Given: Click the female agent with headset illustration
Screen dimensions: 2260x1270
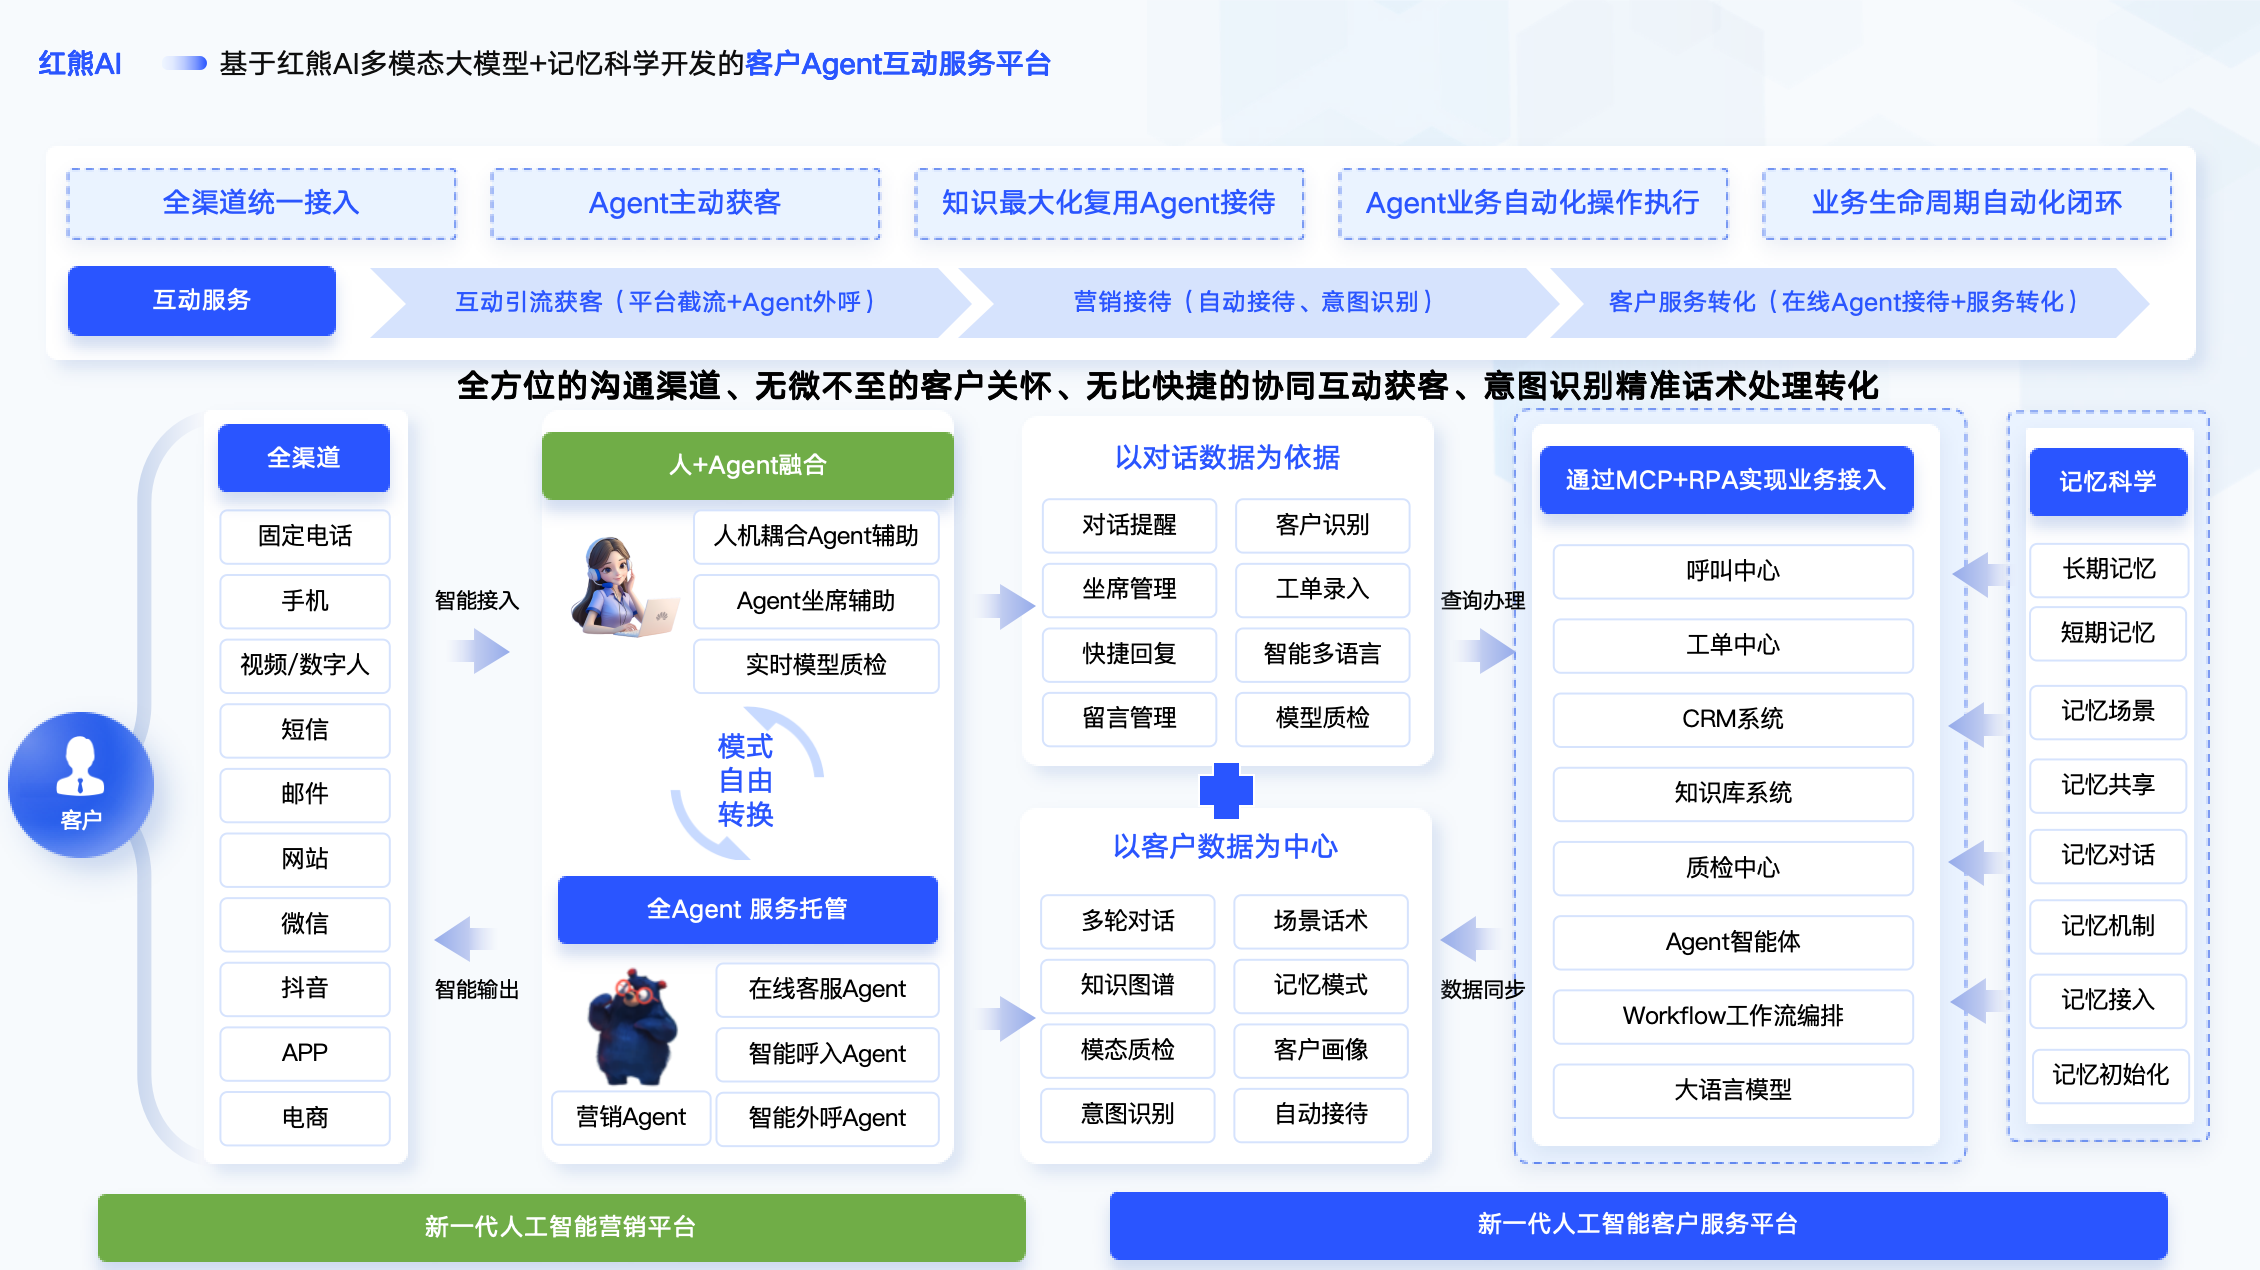Looking at the screenshot, I should (x=620, y=587).
